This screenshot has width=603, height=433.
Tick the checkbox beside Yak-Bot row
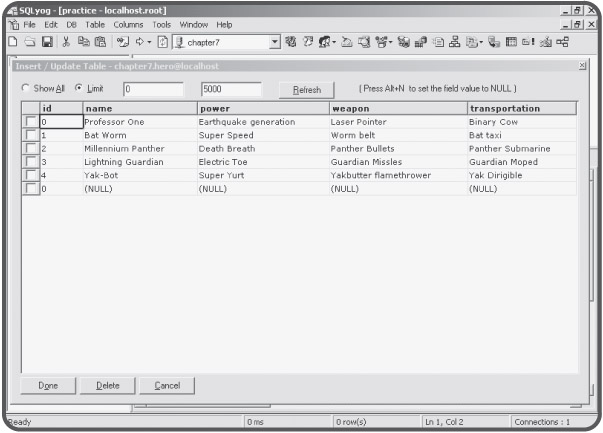point(31,174)
